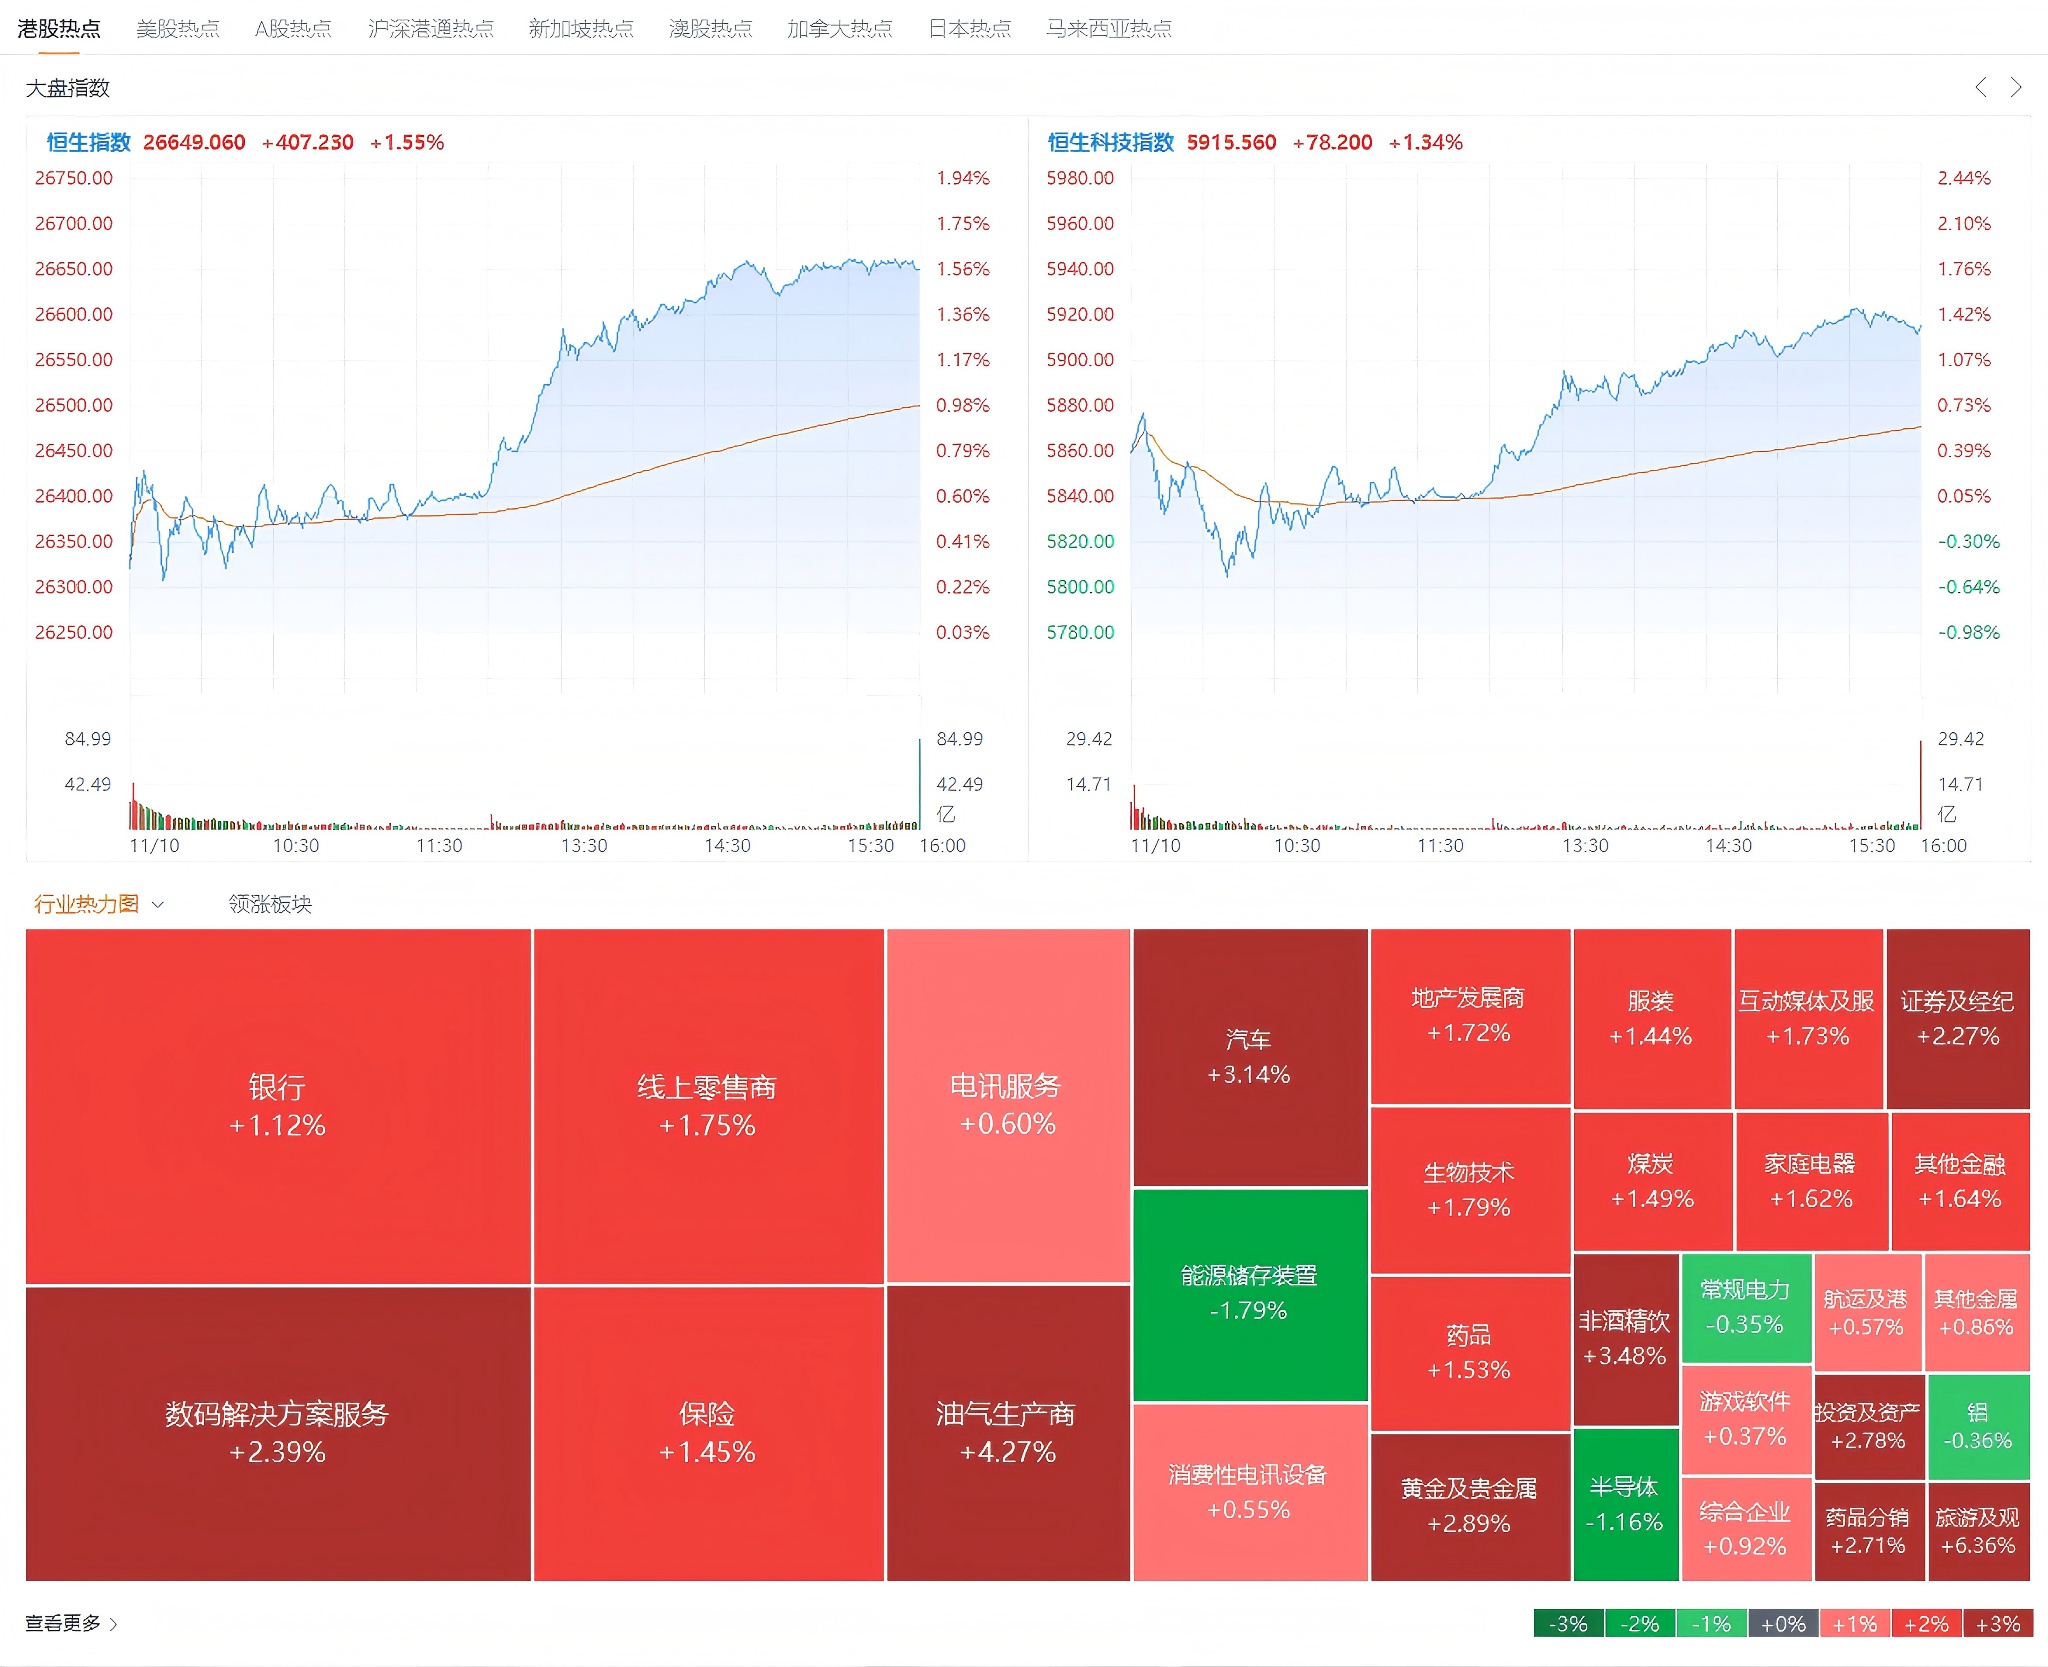Switch to 领涨板块 view

click(x=270, y=905)
